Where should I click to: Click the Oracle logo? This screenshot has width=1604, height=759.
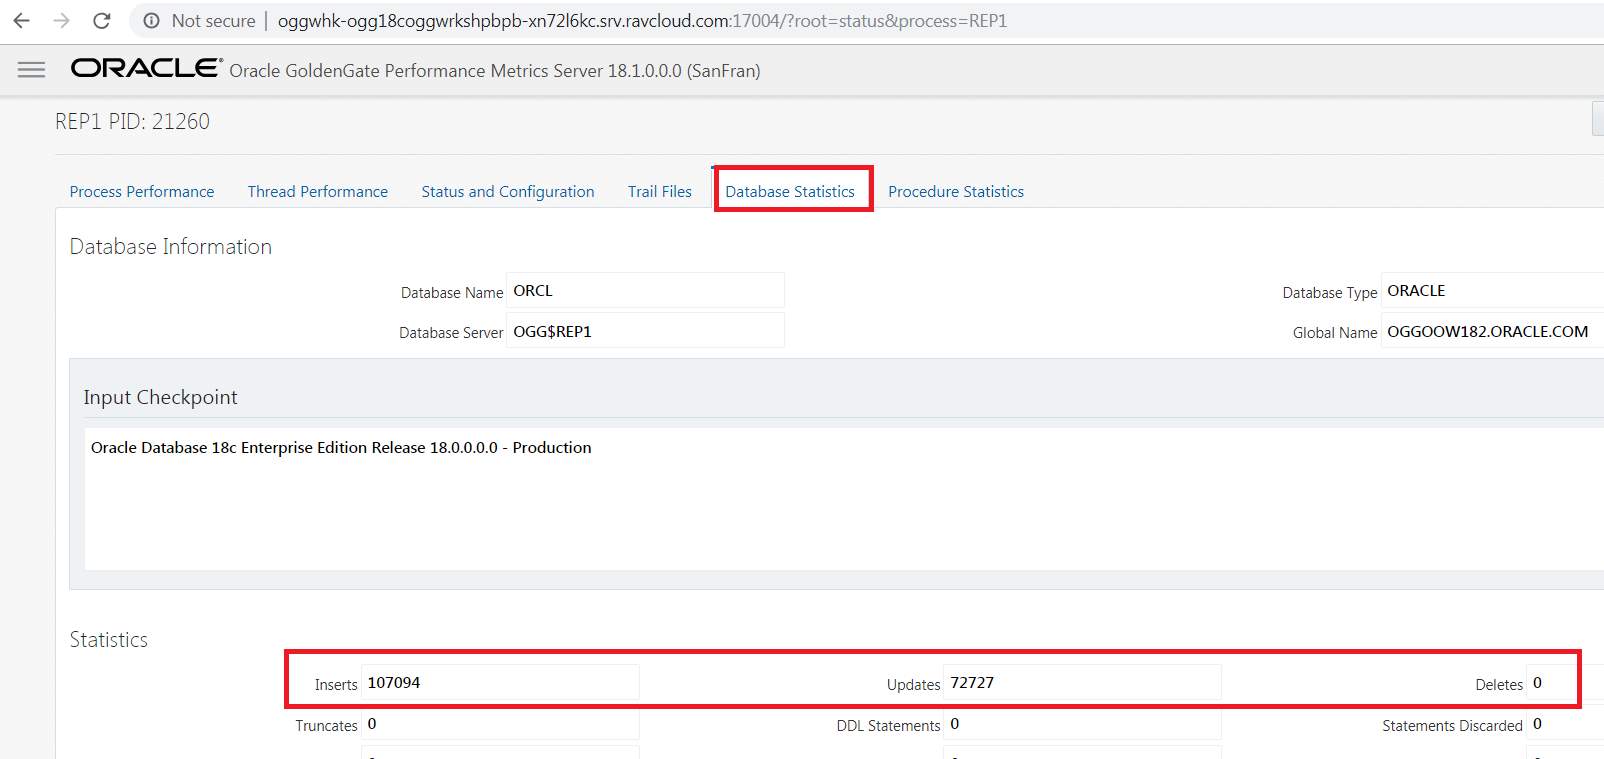(146, 68)
